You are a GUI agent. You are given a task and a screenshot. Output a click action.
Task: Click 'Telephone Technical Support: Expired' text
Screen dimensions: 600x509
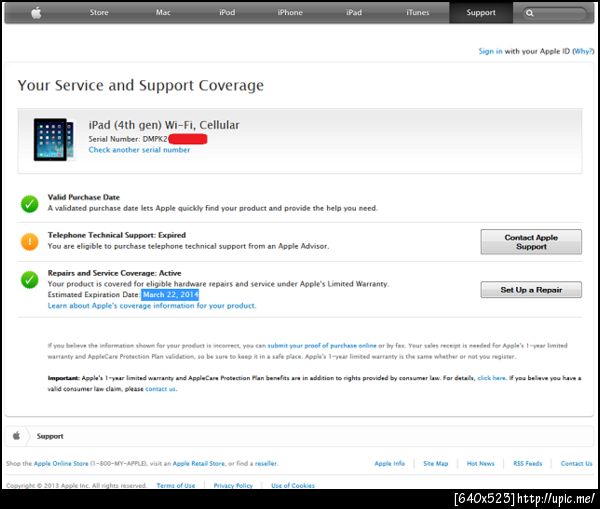(117, 235)
